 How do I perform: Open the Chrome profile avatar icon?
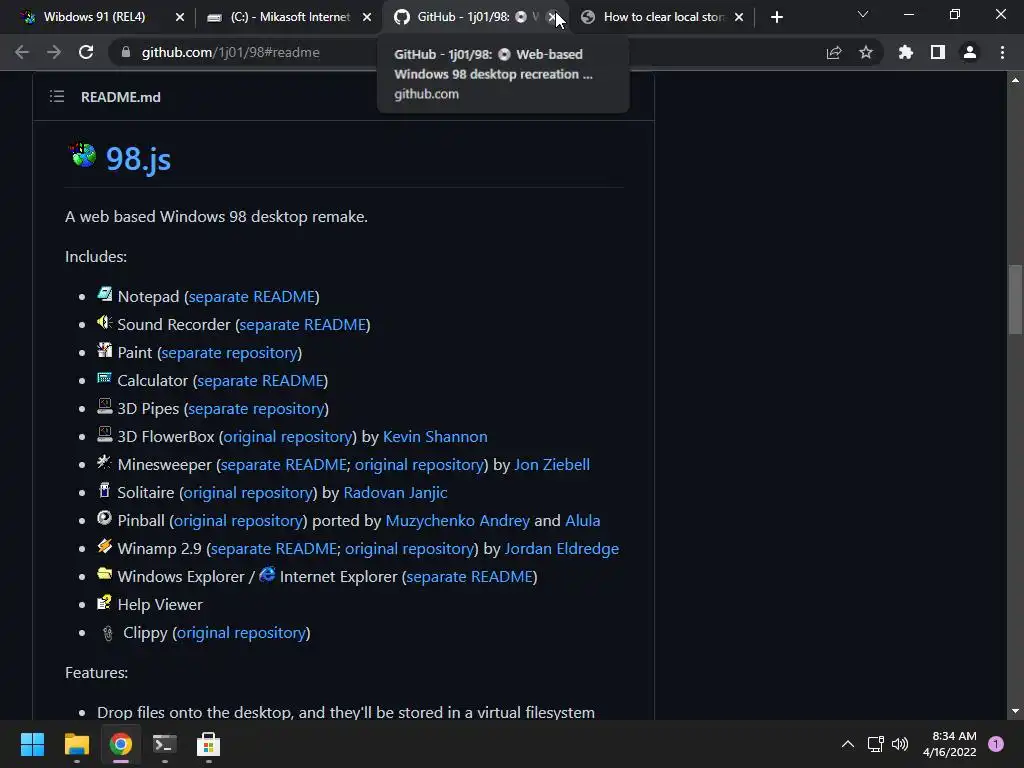(x=970, y=52)
